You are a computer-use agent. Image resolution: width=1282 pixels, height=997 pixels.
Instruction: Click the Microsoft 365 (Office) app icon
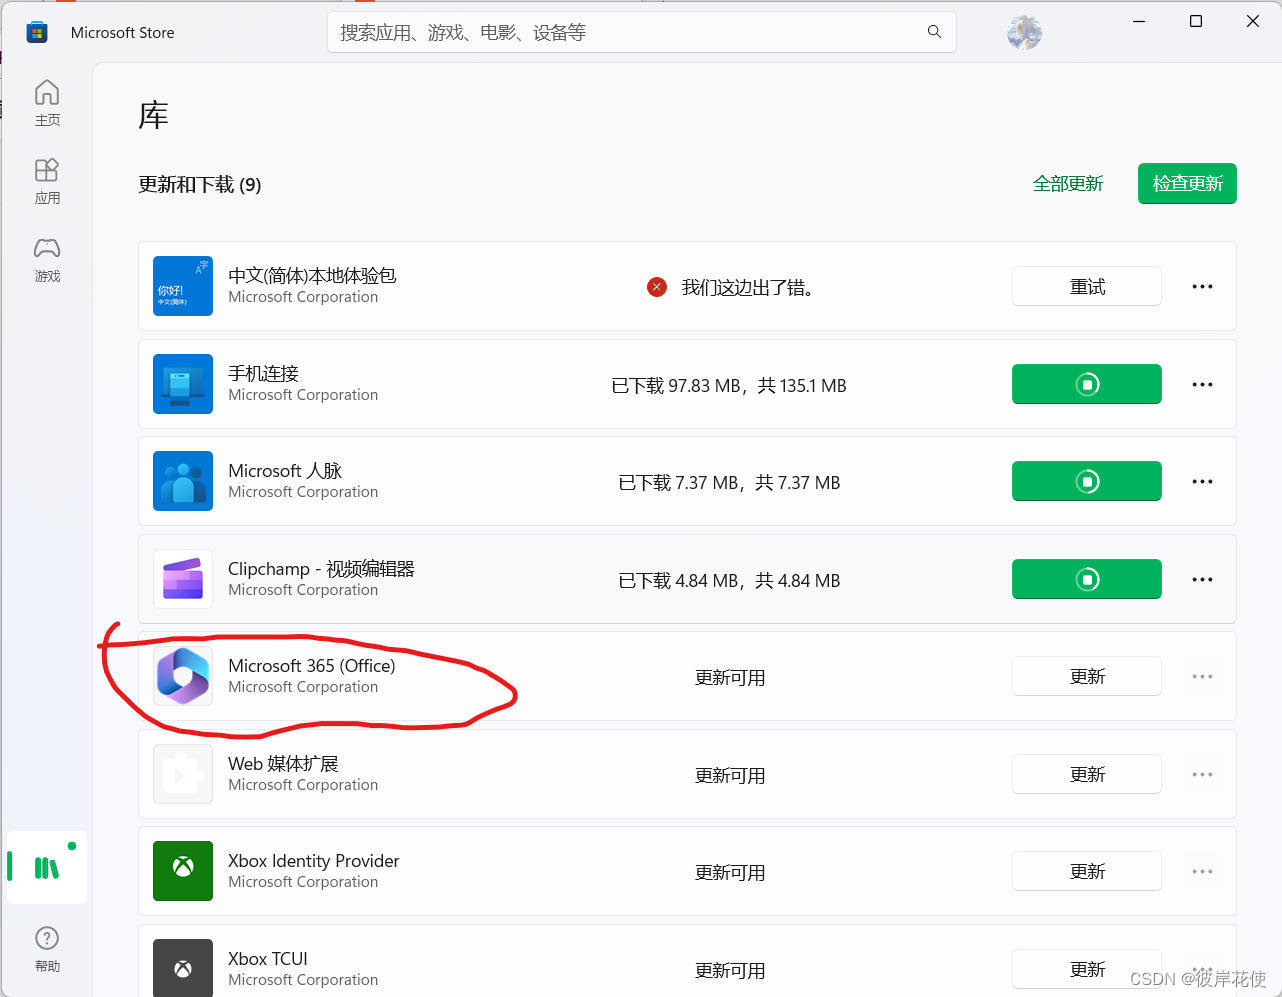pyautogui.click(x=183, y=676)
